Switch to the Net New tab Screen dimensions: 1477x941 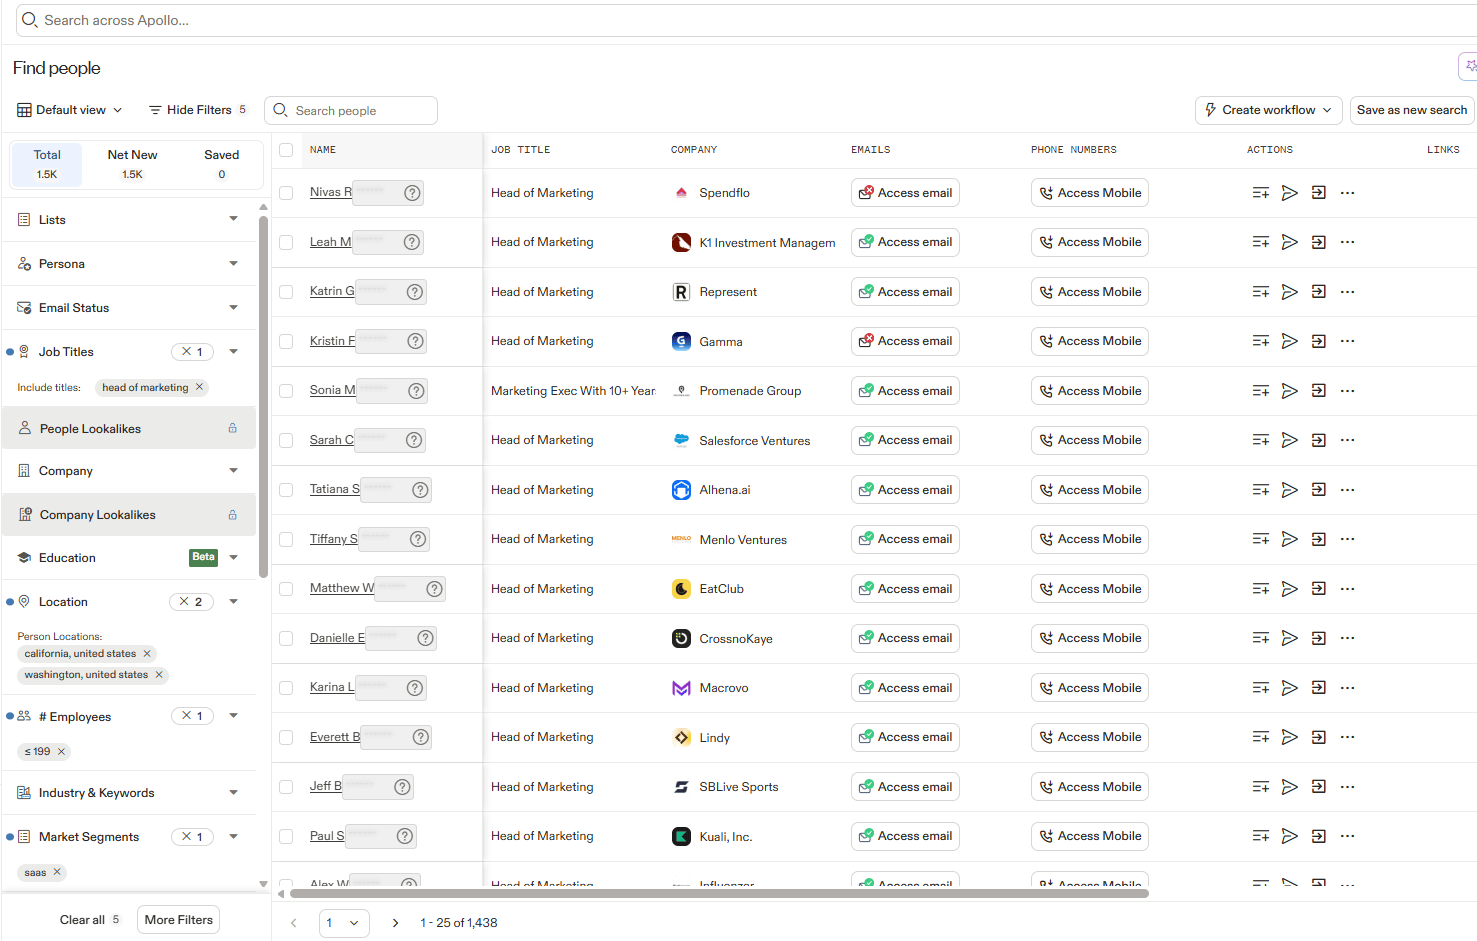(132, 164)
